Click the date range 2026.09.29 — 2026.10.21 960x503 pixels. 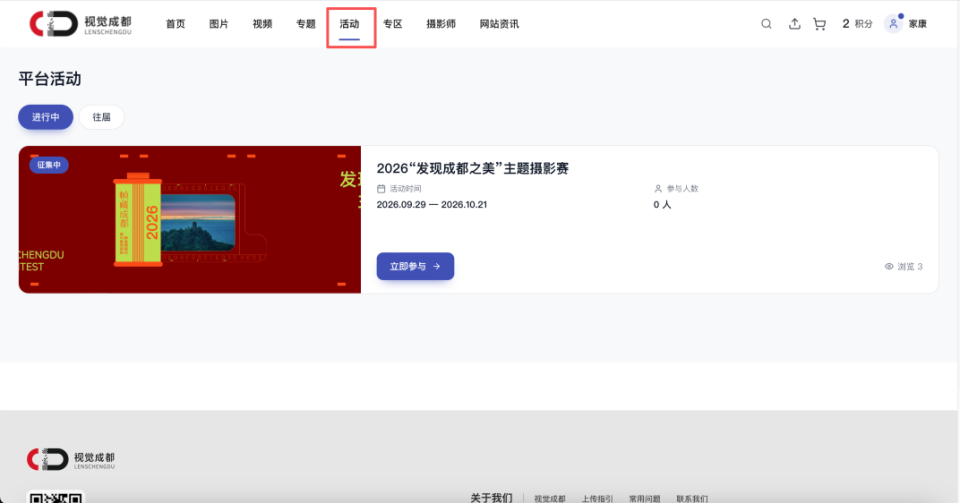432,204
